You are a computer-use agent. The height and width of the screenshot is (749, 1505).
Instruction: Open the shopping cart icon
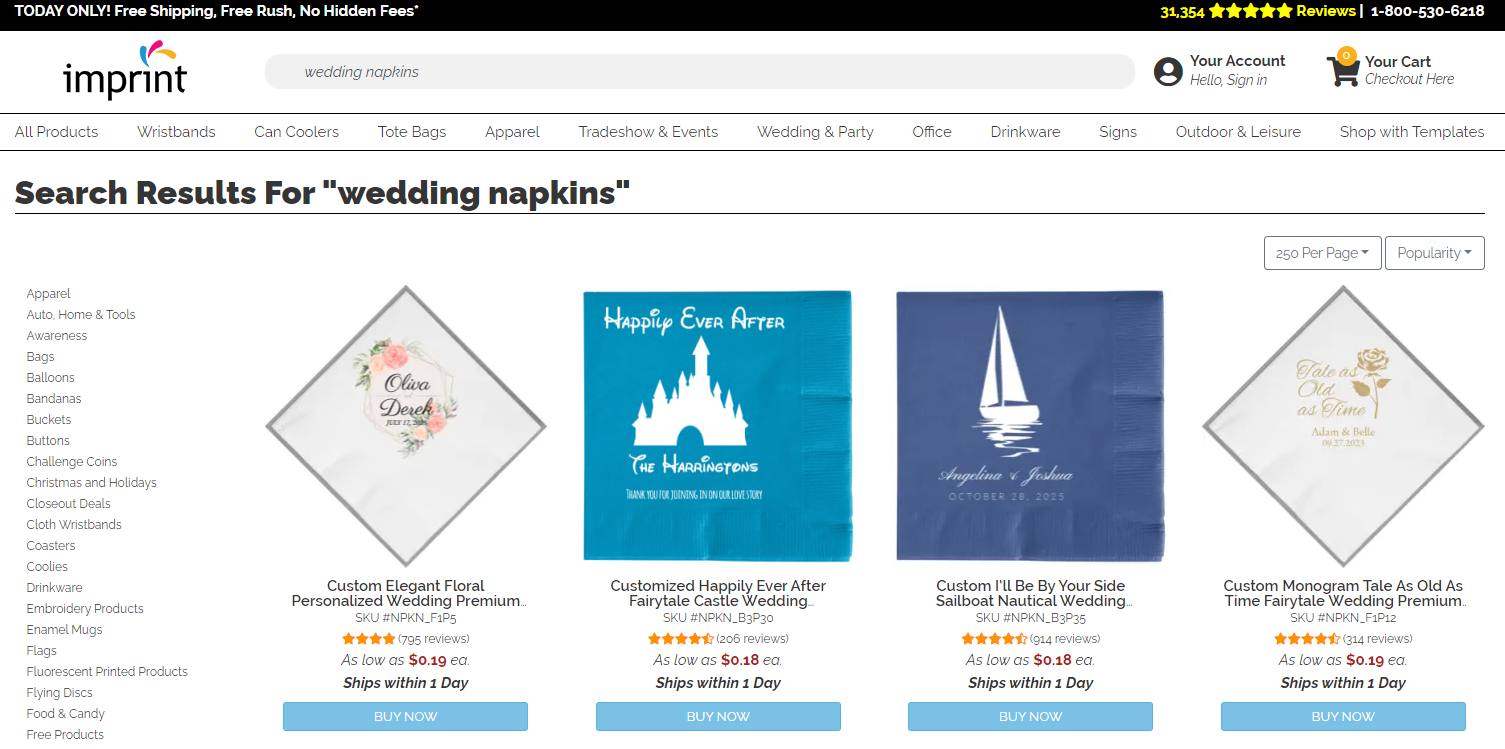[x=1342, y=70]
